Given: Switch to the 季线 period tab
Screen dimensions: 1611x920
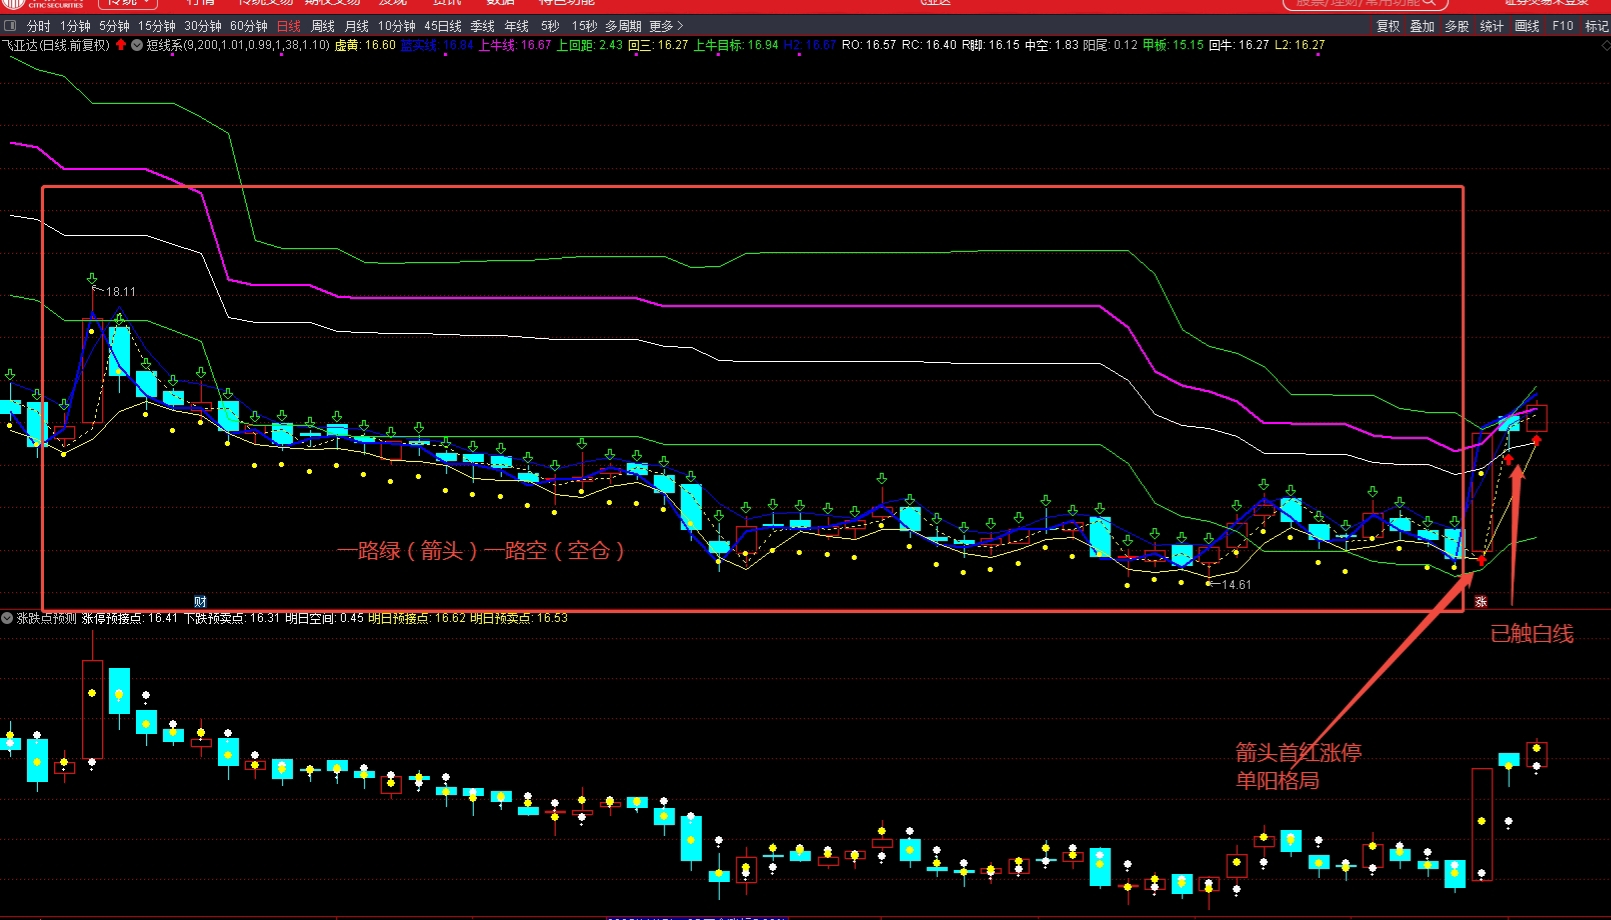Looking at the screenshot, I should coord(483,26).
